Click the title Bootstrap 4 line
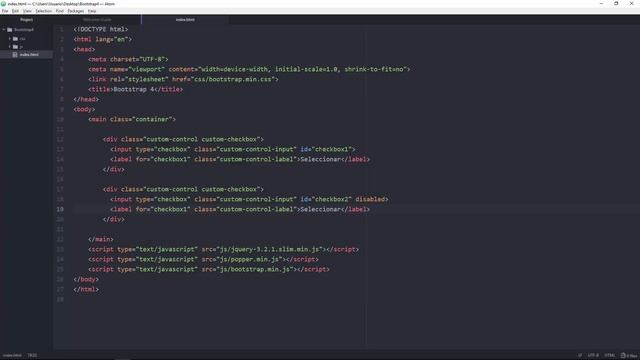Screen dimensions: 640x360 (x=136, y=89)
